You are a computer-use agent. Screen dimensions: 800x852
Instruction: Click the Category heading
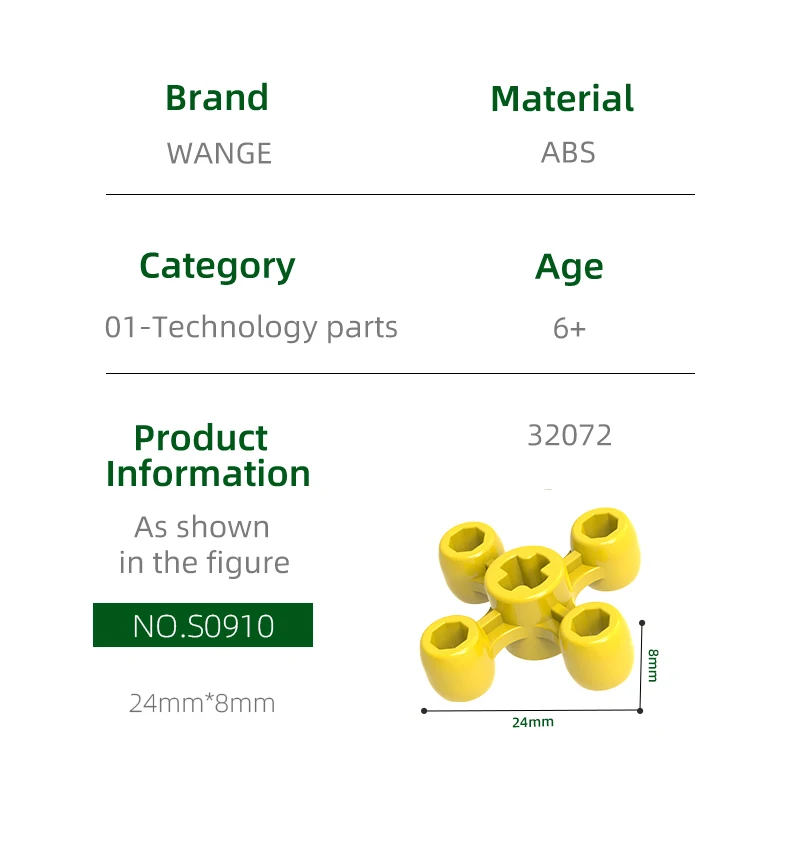[217, 266]
